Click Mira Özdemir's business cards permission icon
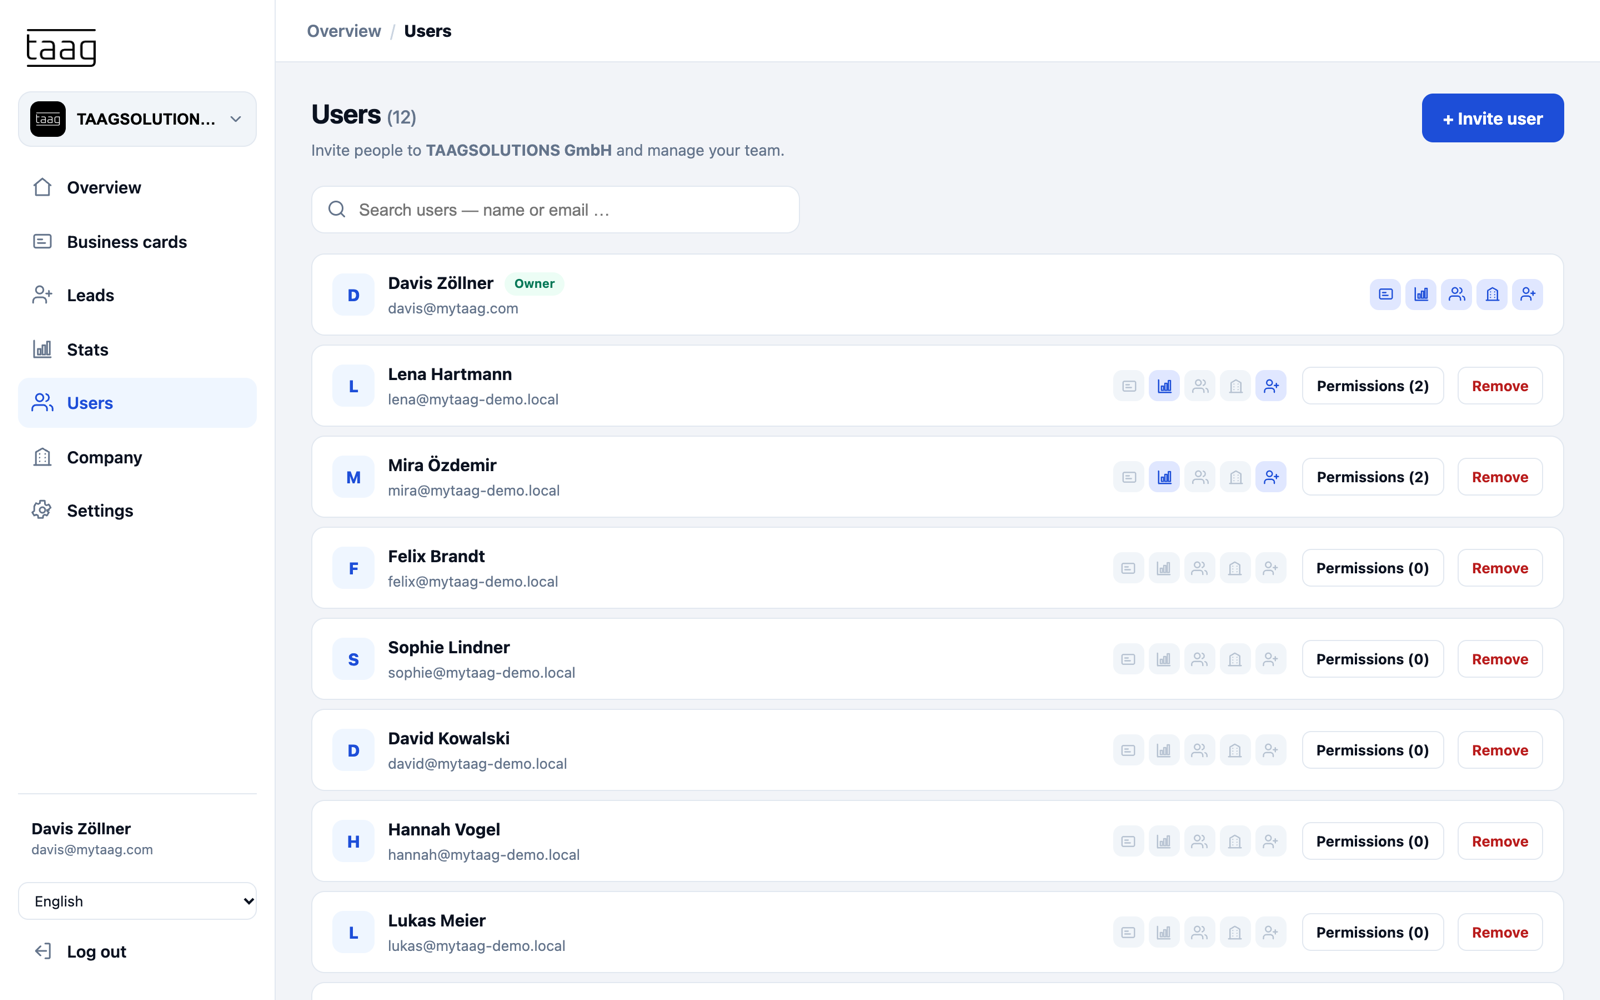The height and width of the screenshot is (1000, 1600). (x=1129, y=477)
